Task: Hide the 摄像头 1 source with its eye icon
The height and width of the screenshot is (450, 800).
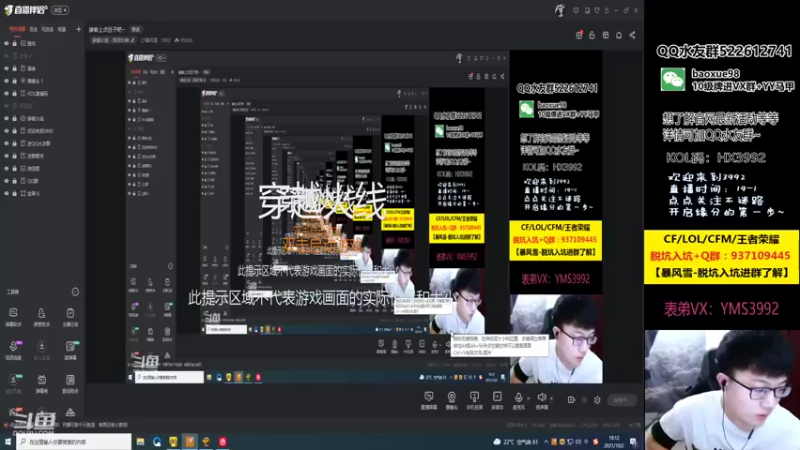Action: [7, 81]
